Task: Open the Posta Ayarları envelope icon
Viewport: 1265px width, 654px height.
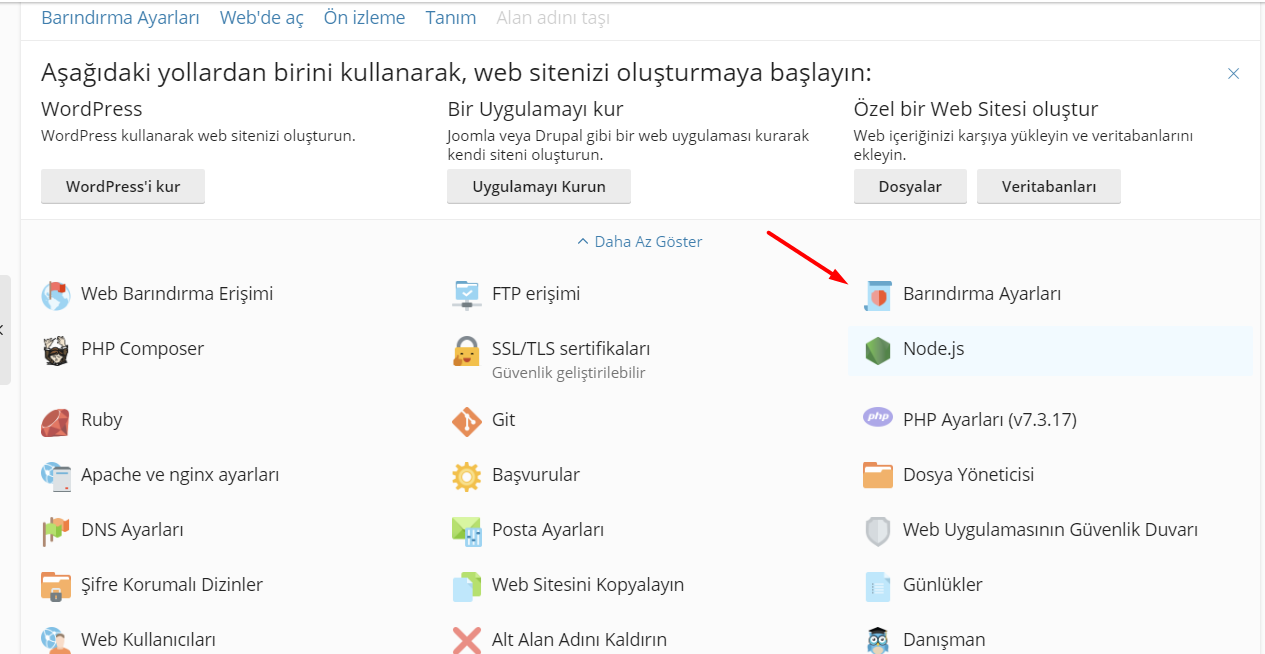Action: click(467, 531)
